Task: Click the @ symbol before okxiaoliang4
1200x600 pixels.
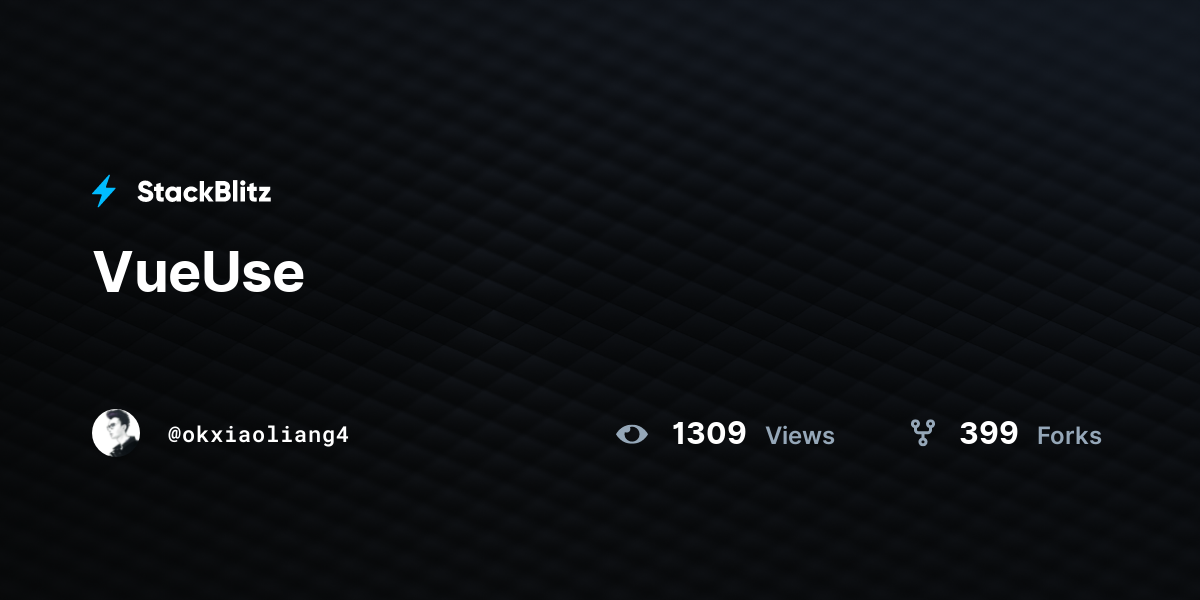Action: [x=174, y=435]
